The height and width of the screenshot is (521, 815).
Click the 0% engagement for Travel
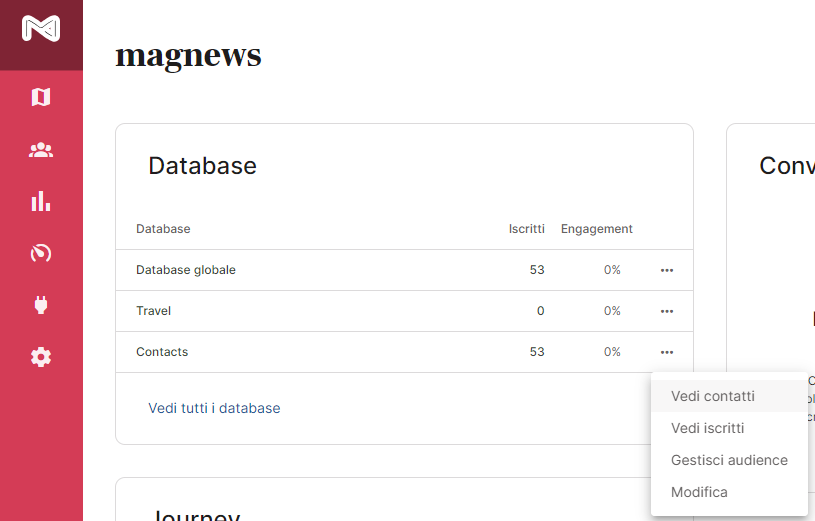pos(612,311)
